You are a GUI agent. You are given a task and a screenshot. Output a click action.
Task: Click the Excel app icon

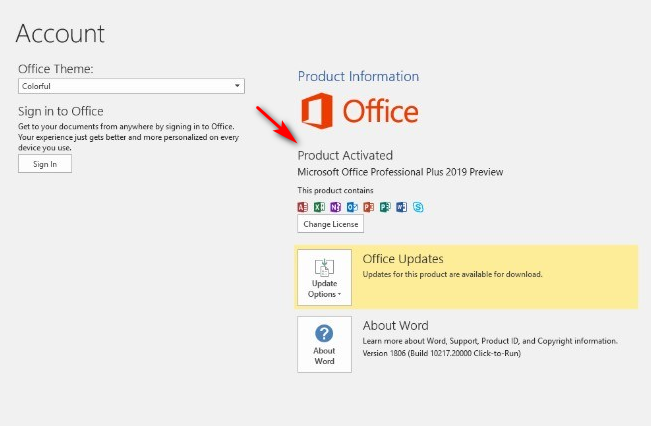(319, 207)
